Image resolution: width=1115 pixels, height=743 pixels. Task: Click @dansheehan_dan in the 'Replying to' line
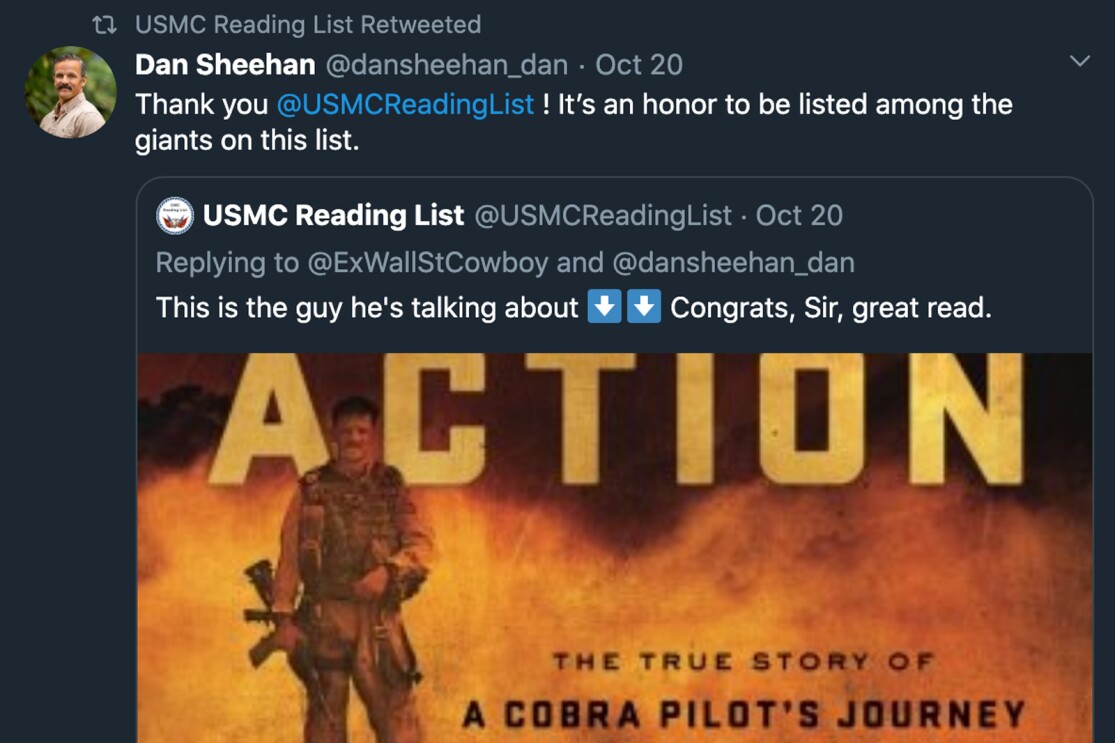coord(733,262)
